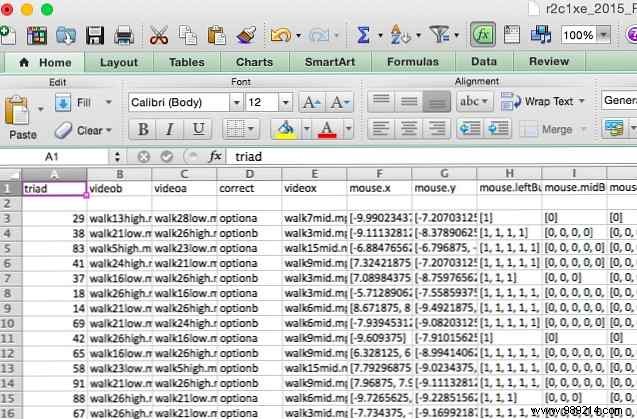
Task: Click the Show Toolbox icon
Action: [511, 35]
